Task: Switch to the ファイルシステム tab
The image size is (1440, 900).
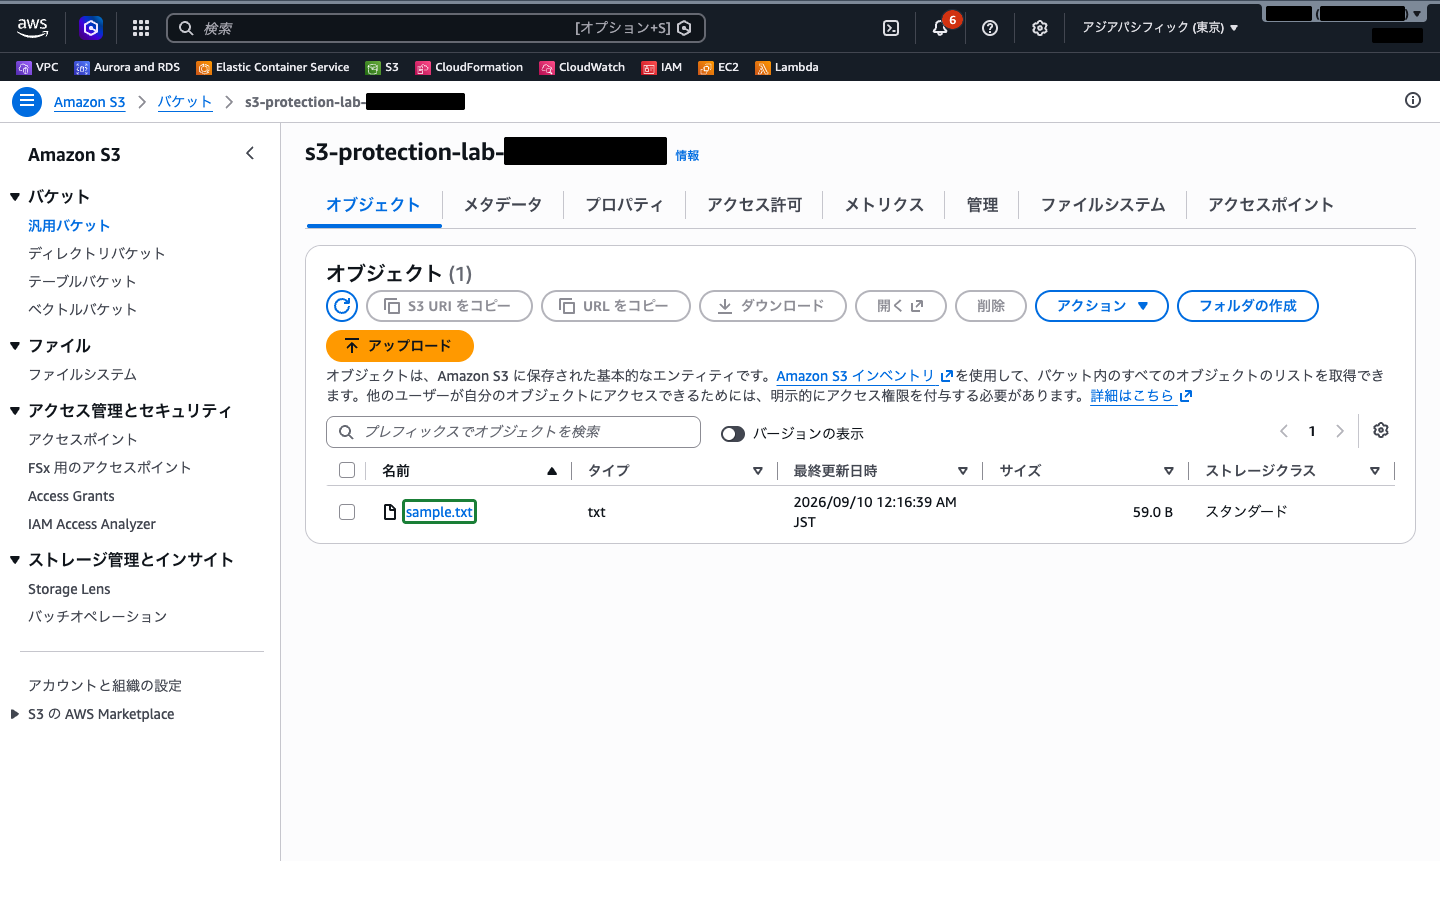Action: tap(1103, 205)
